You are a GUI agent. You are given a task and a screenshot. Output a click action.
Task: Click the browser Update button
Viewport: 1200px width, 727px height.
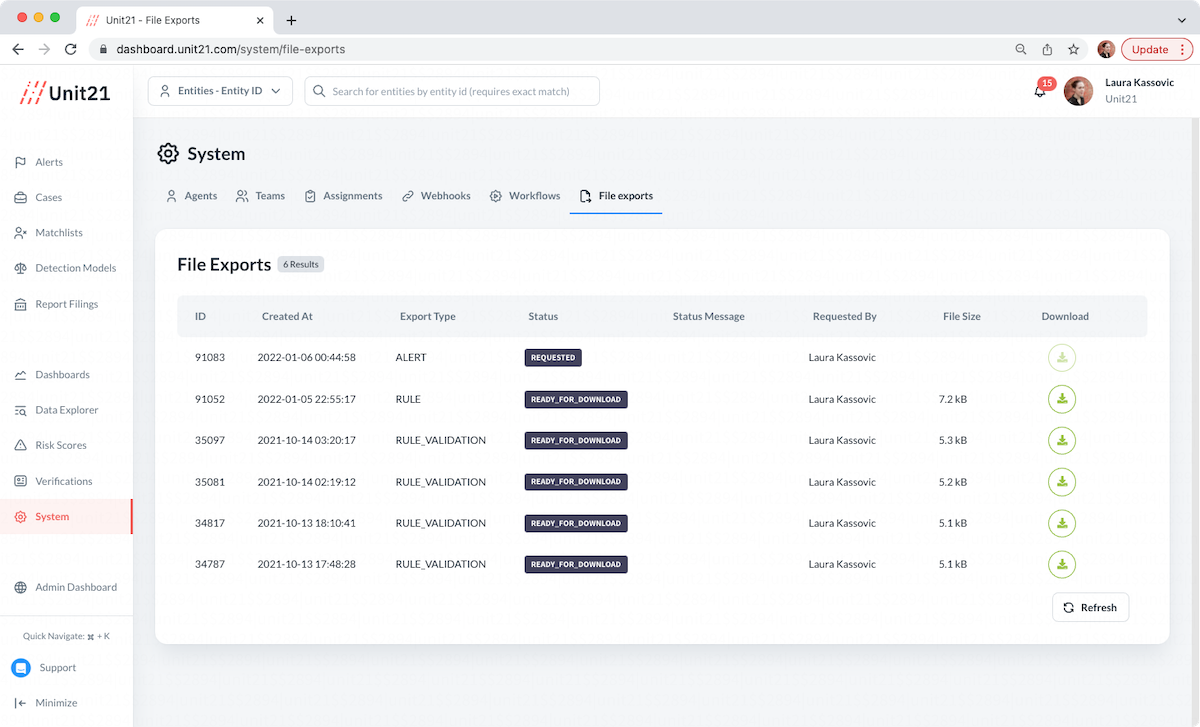tap(1157, 49)
